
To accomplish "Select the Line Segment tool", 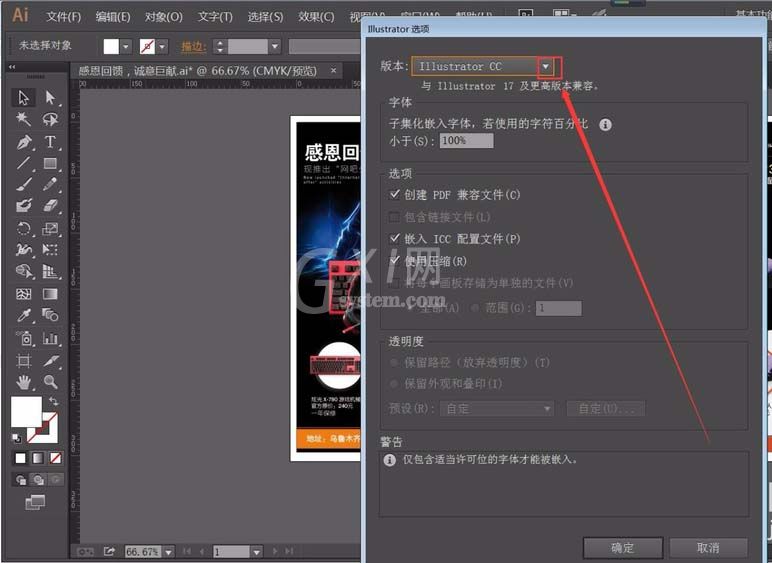I will pos(23,163).
